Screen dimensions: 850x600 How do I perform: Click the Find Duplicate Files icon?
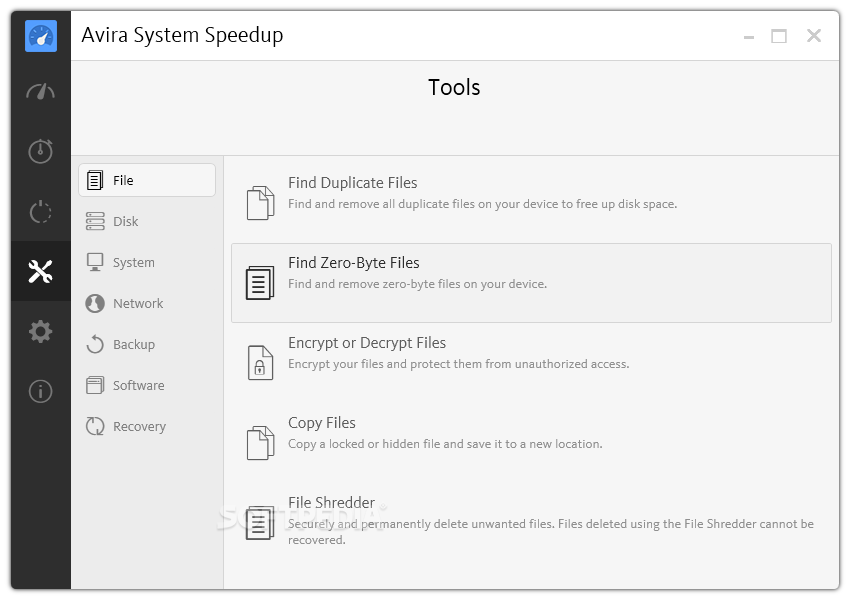point(261,203)
